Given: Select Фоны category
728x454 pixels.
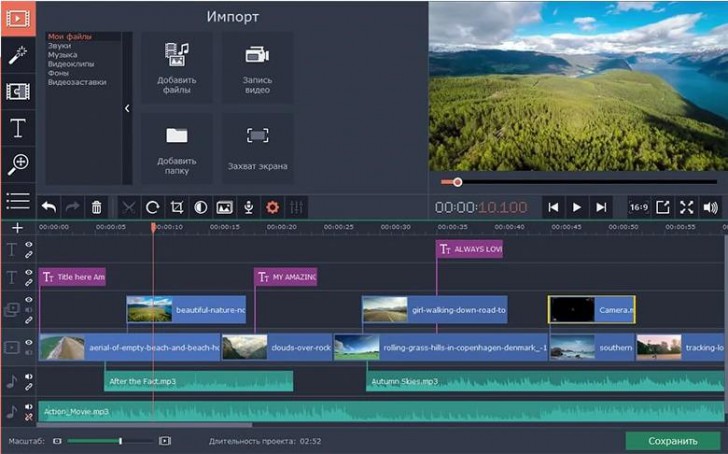Looking at the screenshot, I should 58,73.
